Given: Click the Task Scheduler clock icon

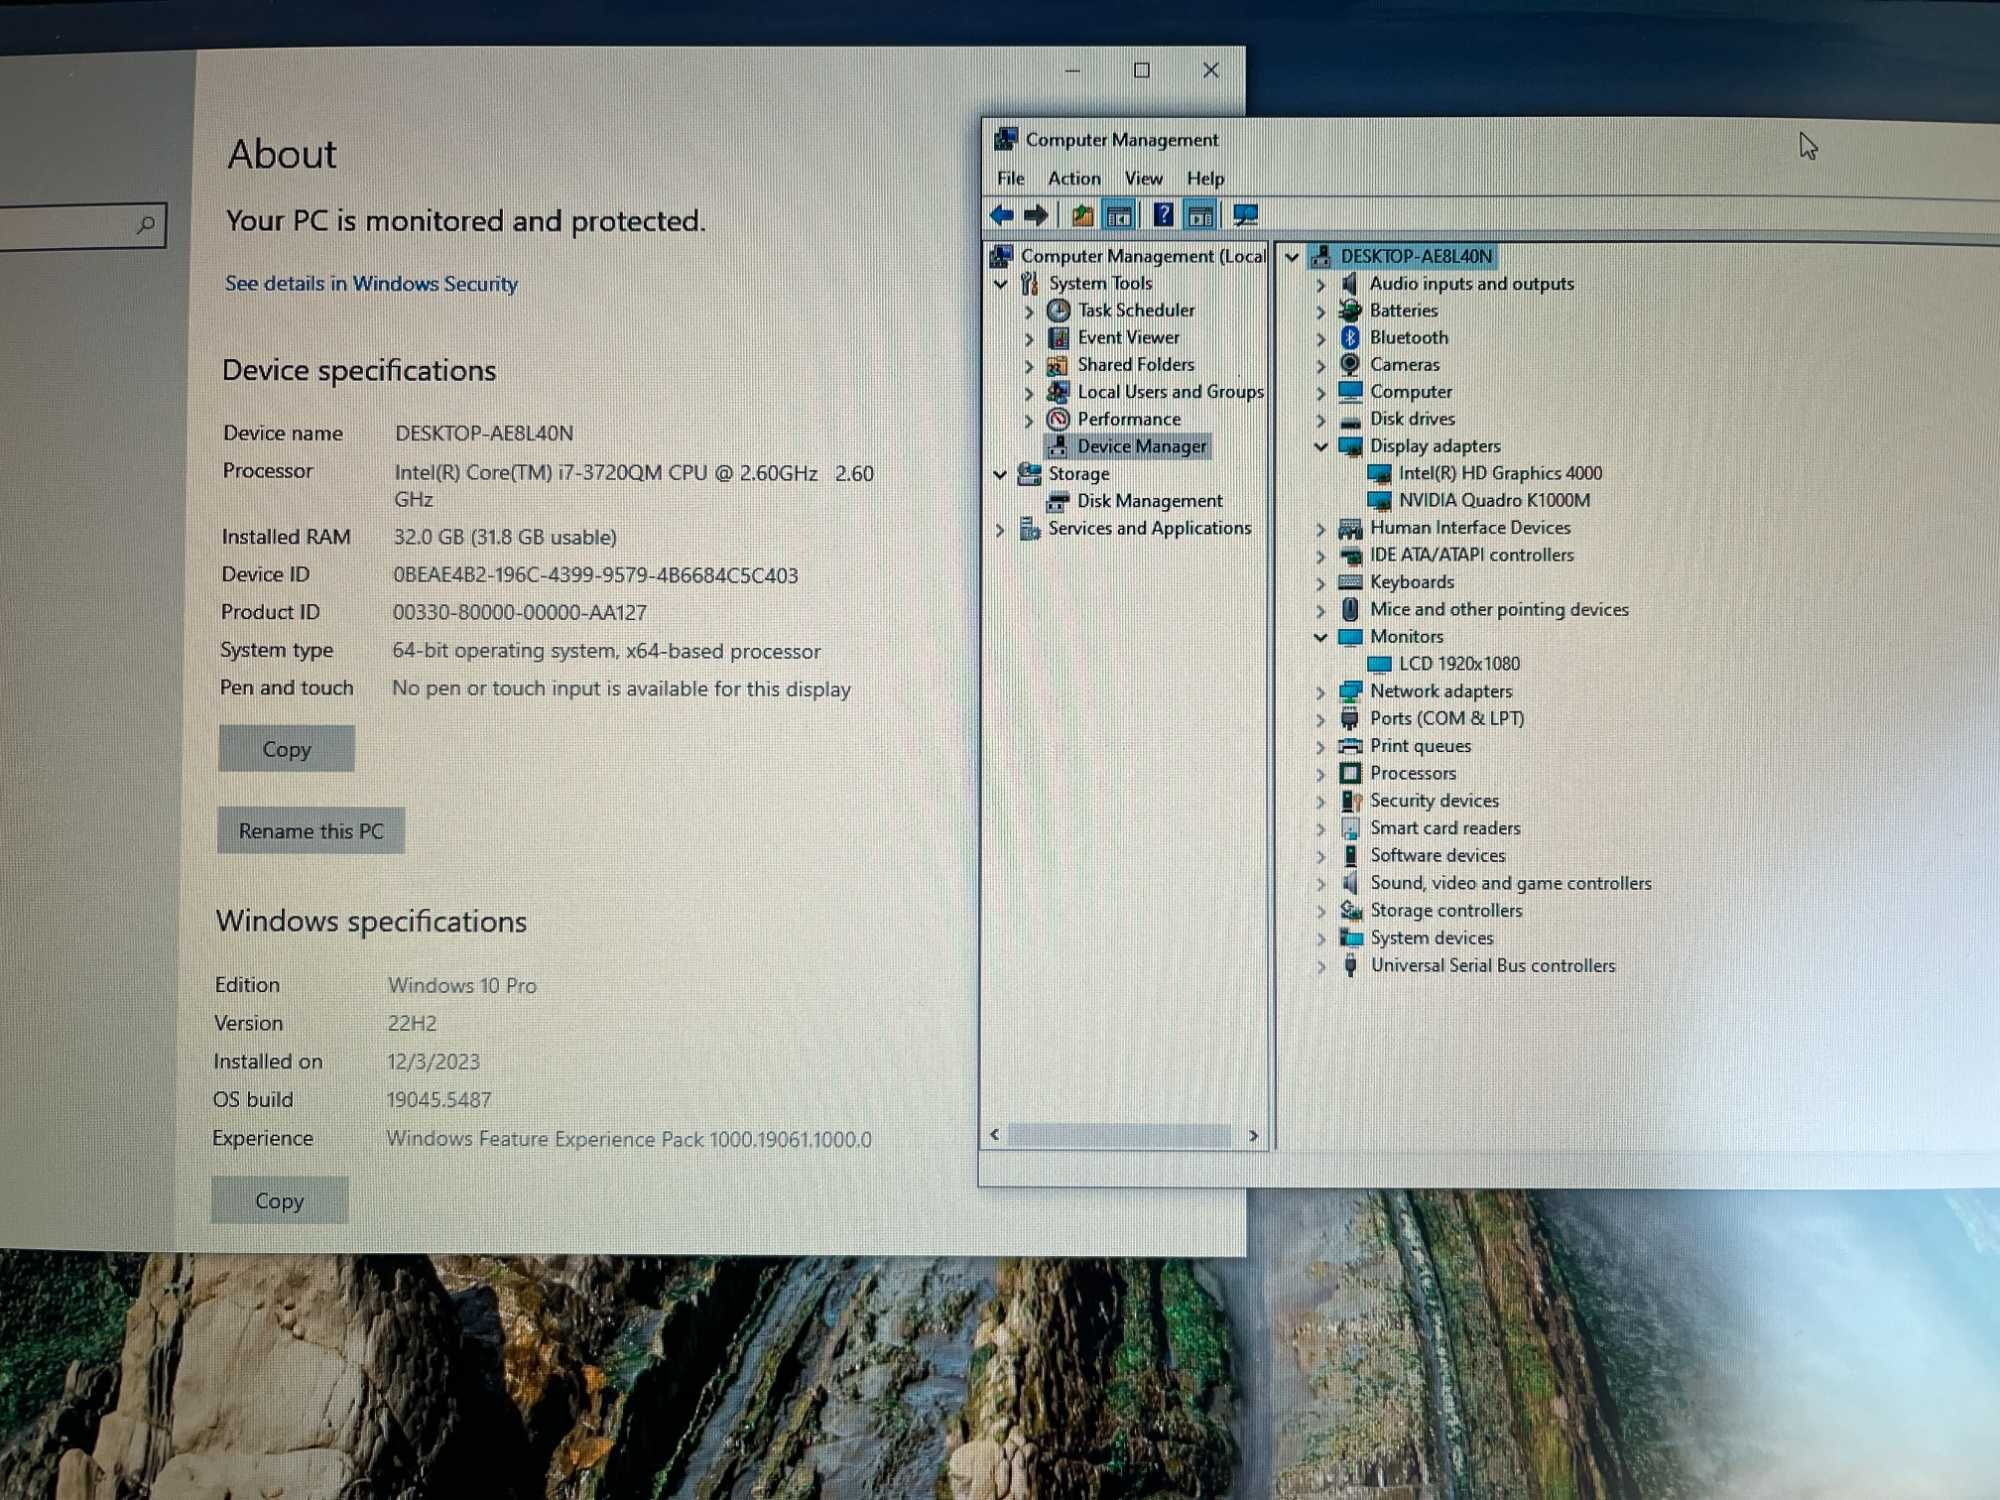Looking at the screenshot, I should click(x=1058, y=311).
